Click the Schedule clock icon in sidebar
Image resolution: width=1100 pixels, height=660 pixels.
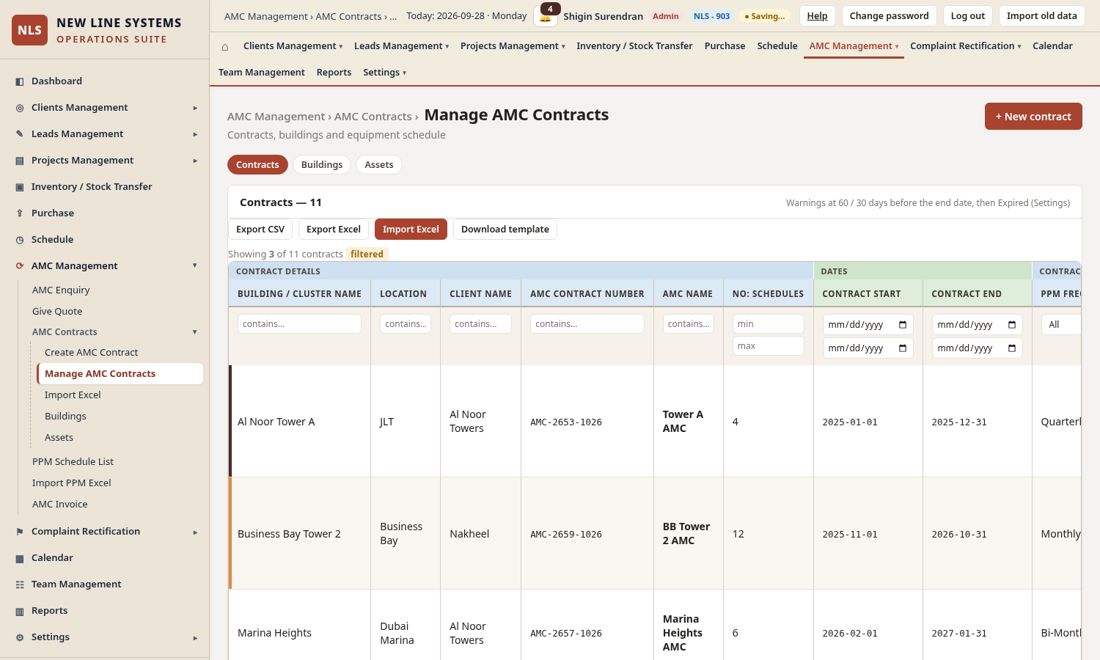coord(20,240)
